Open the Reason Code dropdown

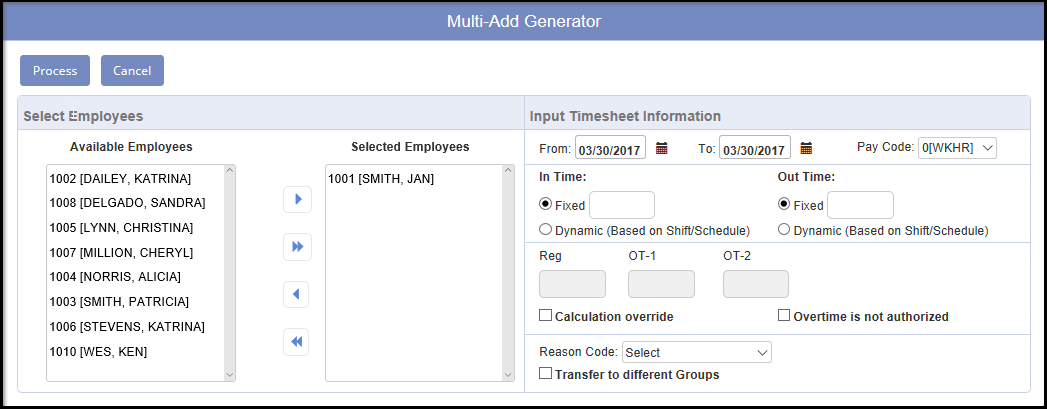point(696,352)
